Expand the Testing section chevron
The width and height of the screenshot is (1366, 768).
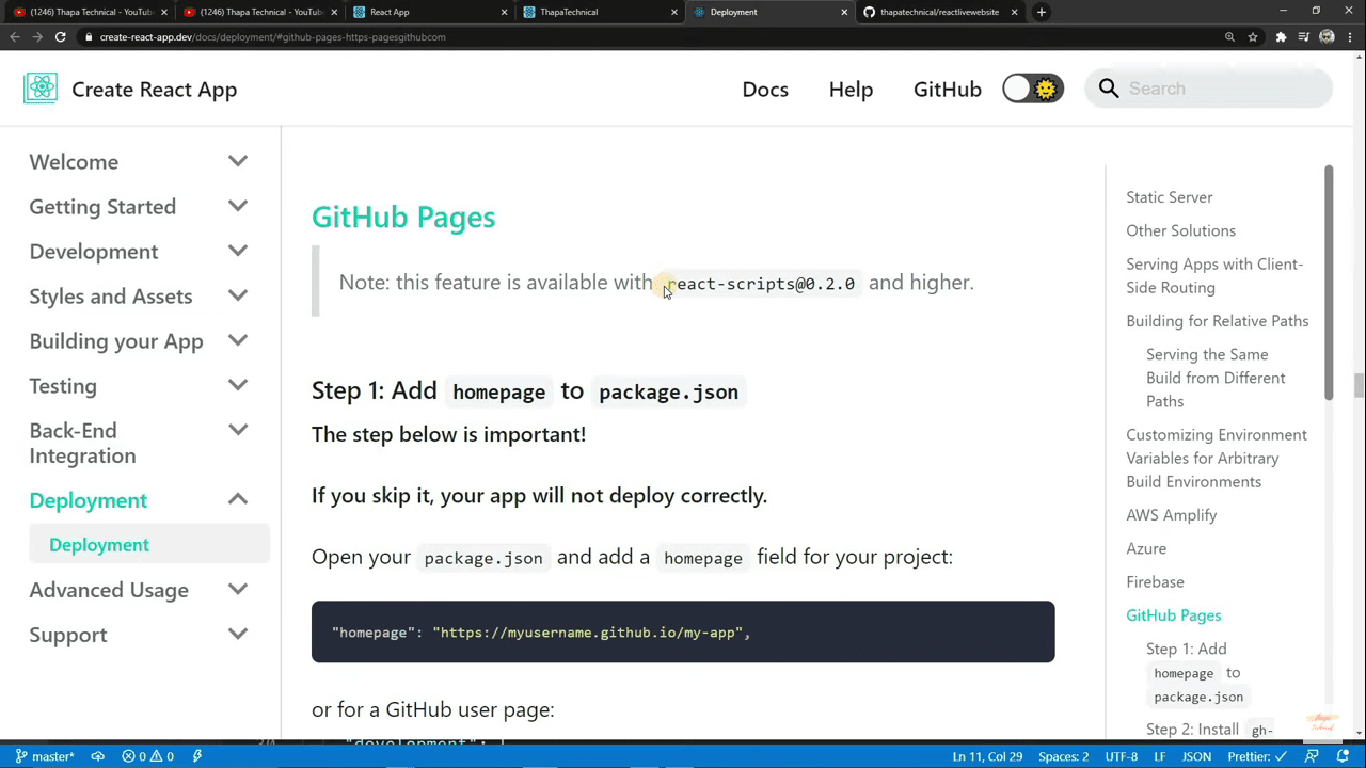pos(238,385)
